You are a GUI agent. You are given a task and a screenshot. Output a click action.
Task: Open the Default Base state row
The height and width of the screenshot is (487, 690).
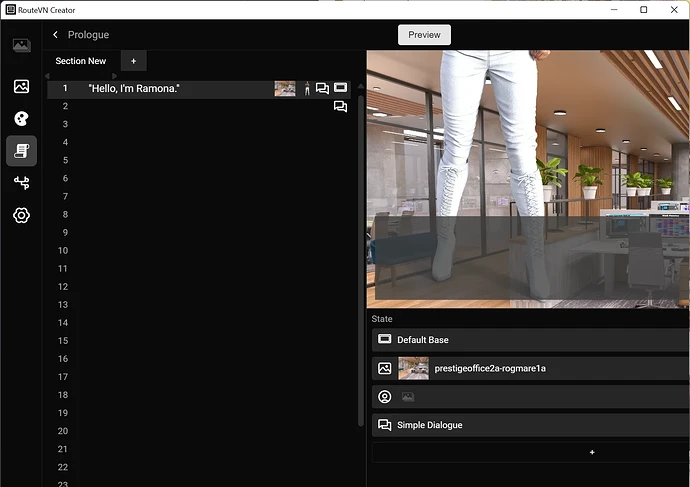(x=530, y=340)
